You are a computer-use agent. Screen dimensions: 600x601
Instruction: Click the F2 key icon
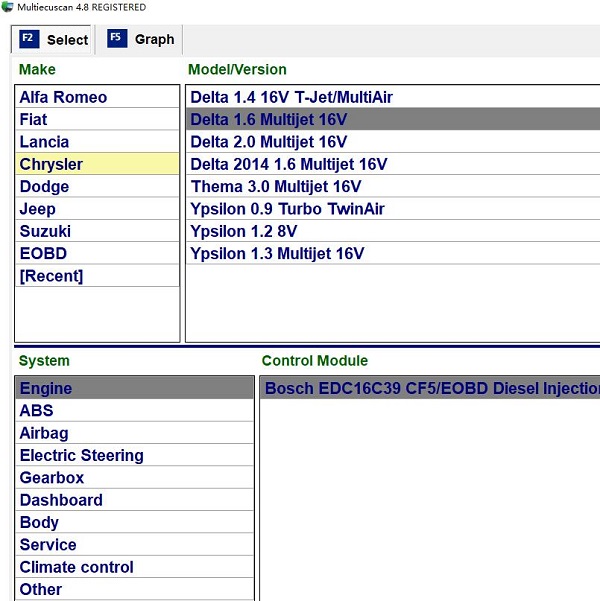(x=29, y=39)
